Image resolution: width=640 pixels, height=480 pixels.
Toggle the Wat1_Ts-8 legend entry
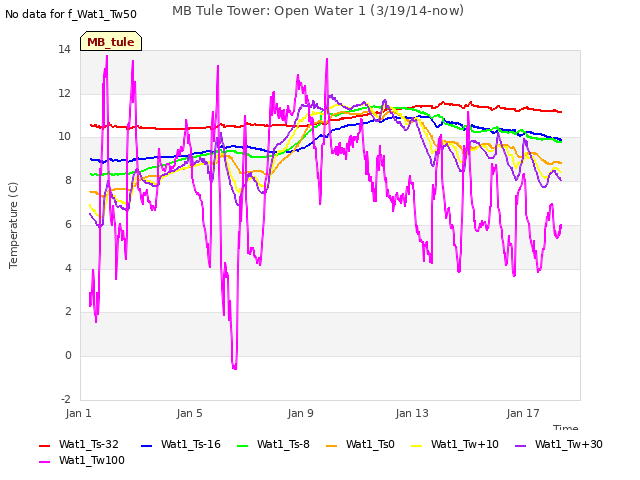273,444
